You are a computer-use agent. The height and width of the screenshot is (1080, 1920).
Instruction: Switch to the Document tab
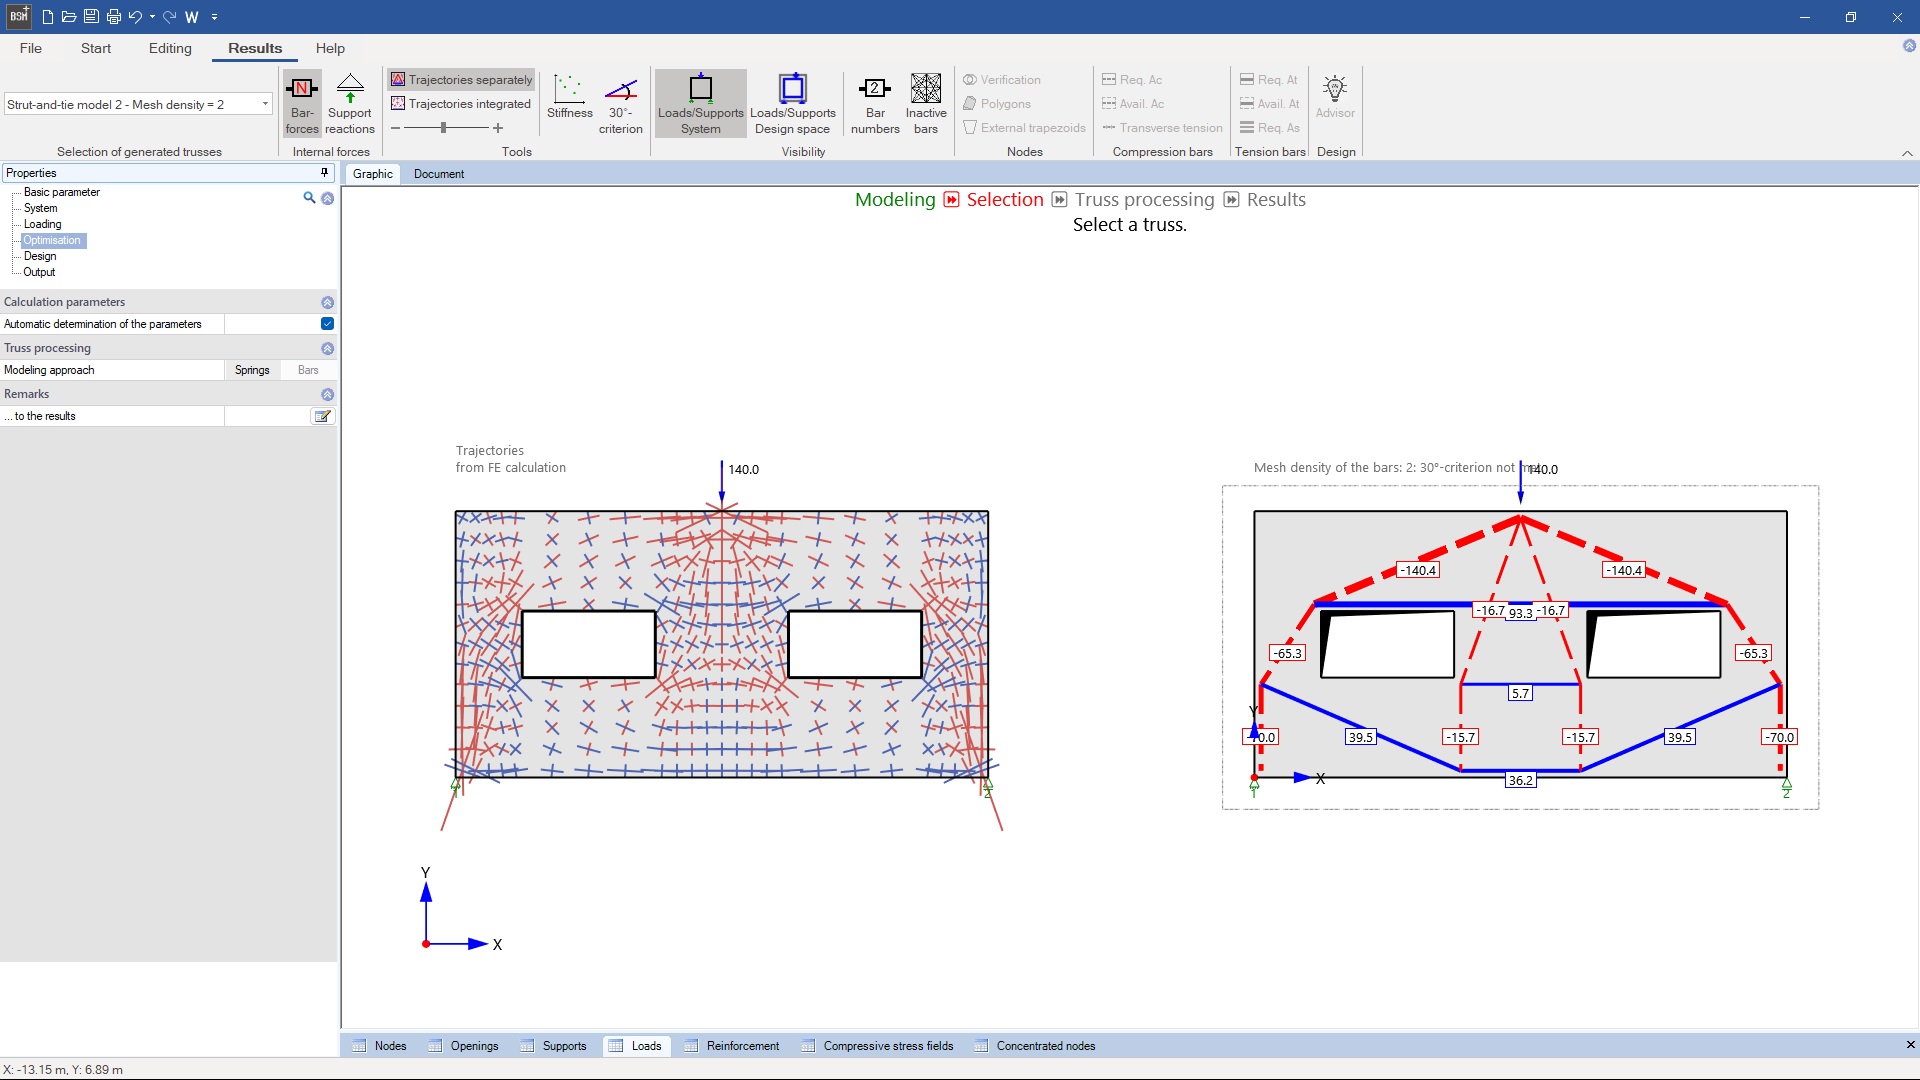[x=438, y=173]
